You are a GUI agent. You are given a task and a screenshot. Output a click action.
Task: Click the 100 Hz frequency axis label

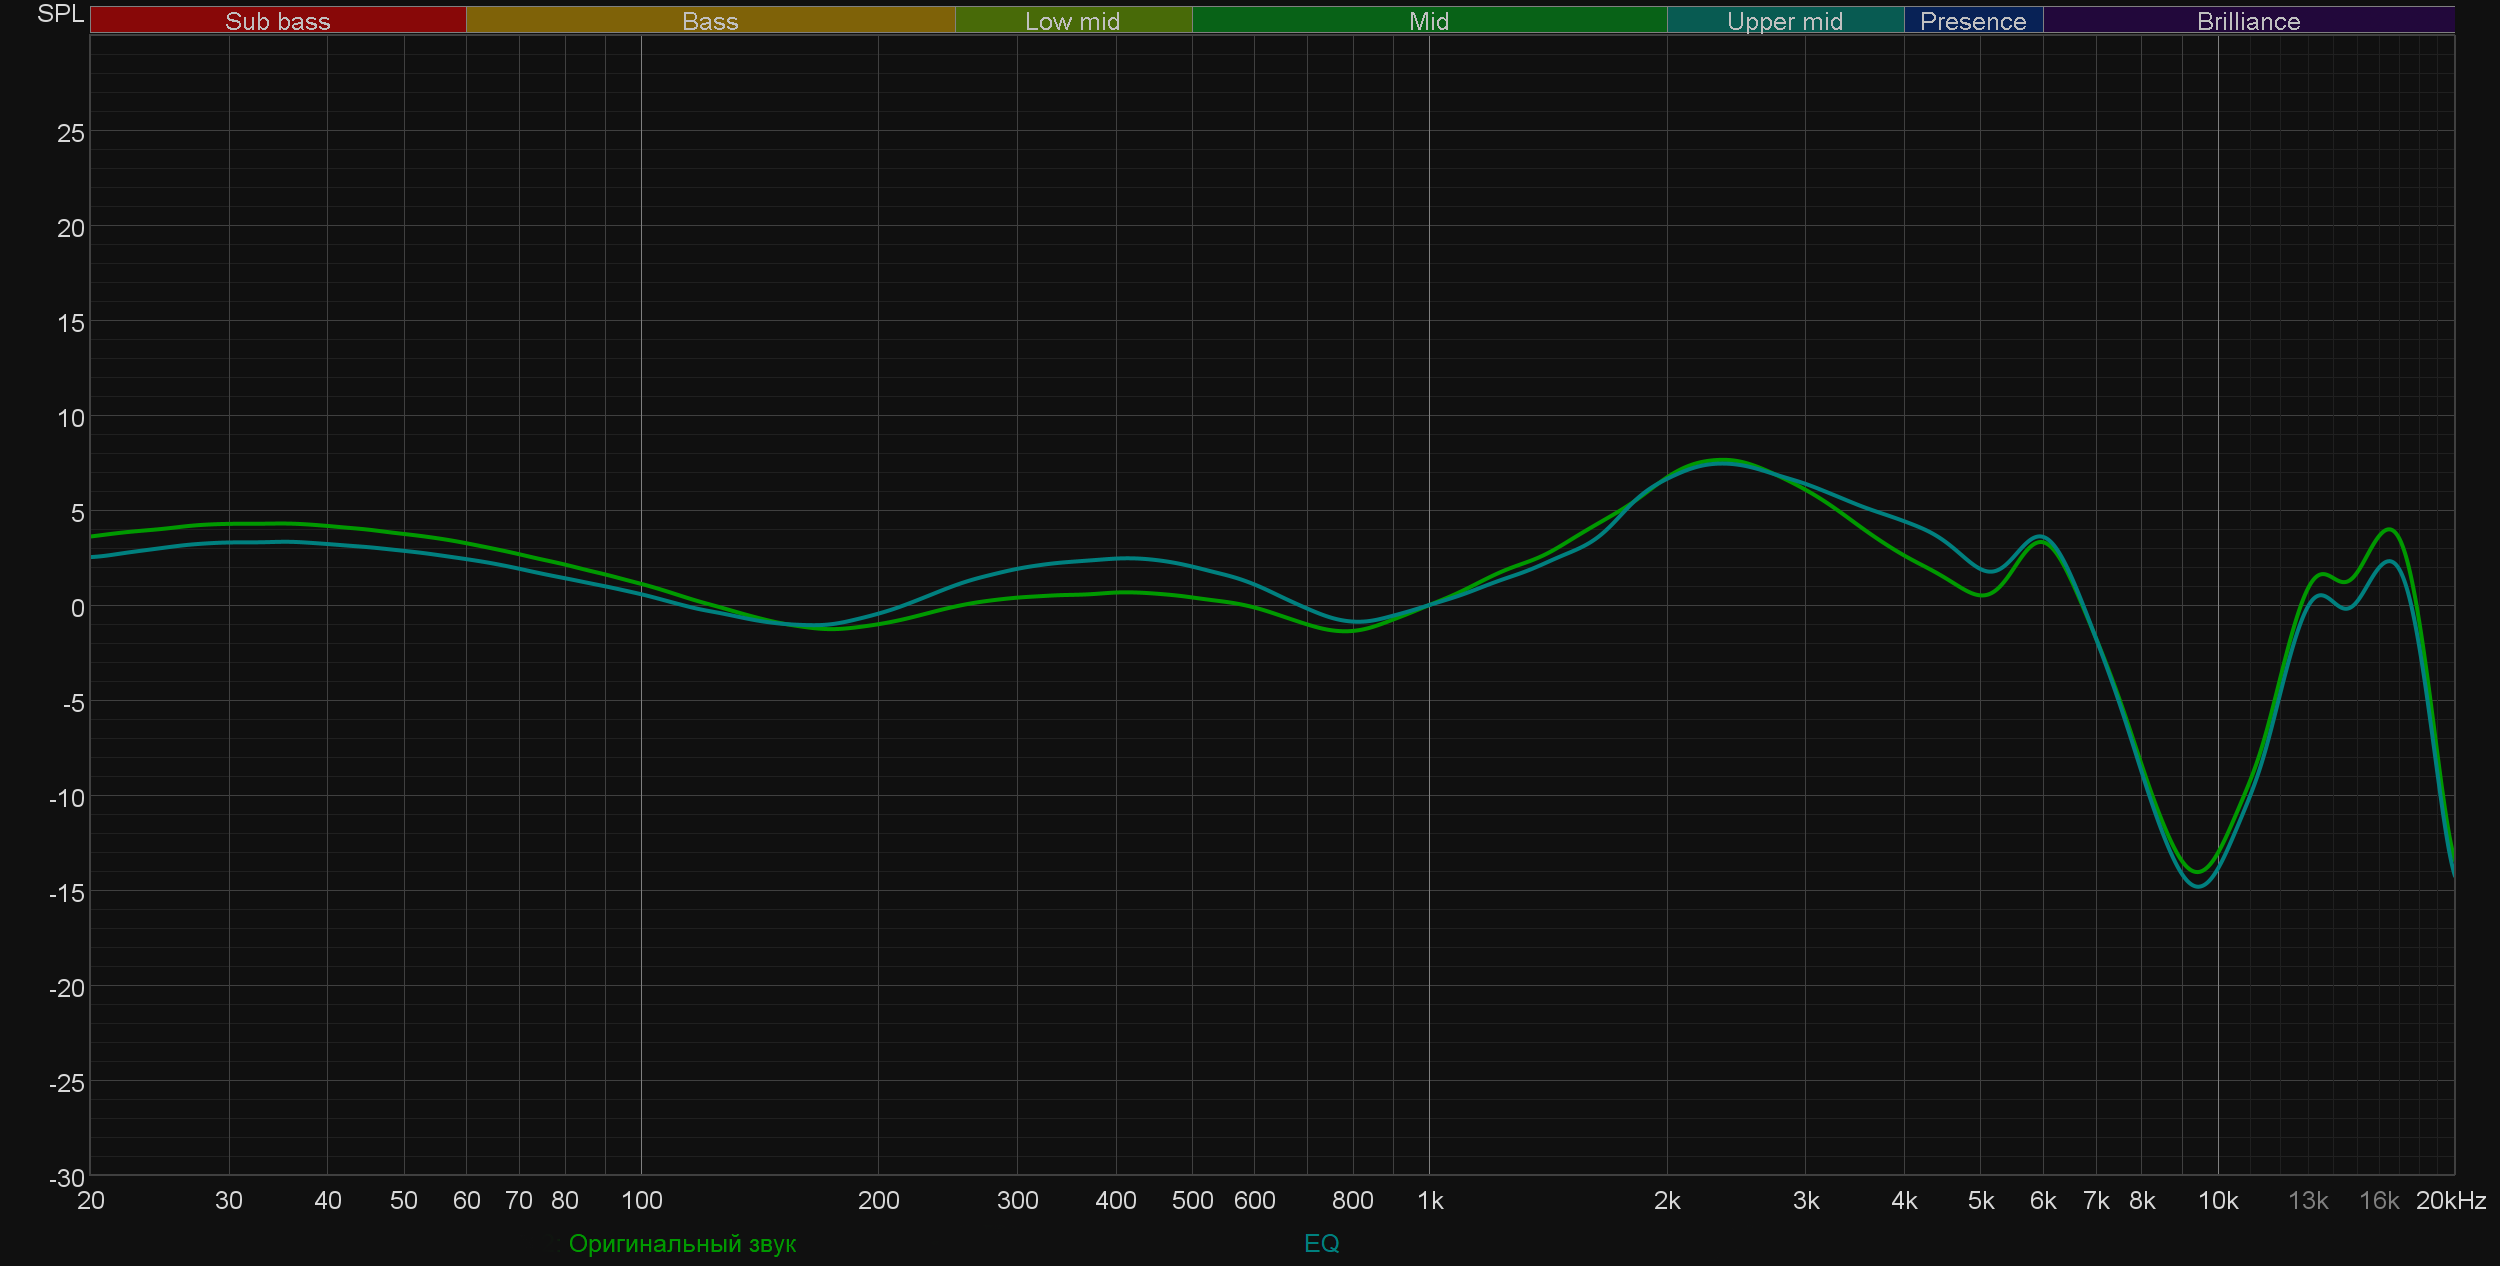click(x=641, y=1200)
